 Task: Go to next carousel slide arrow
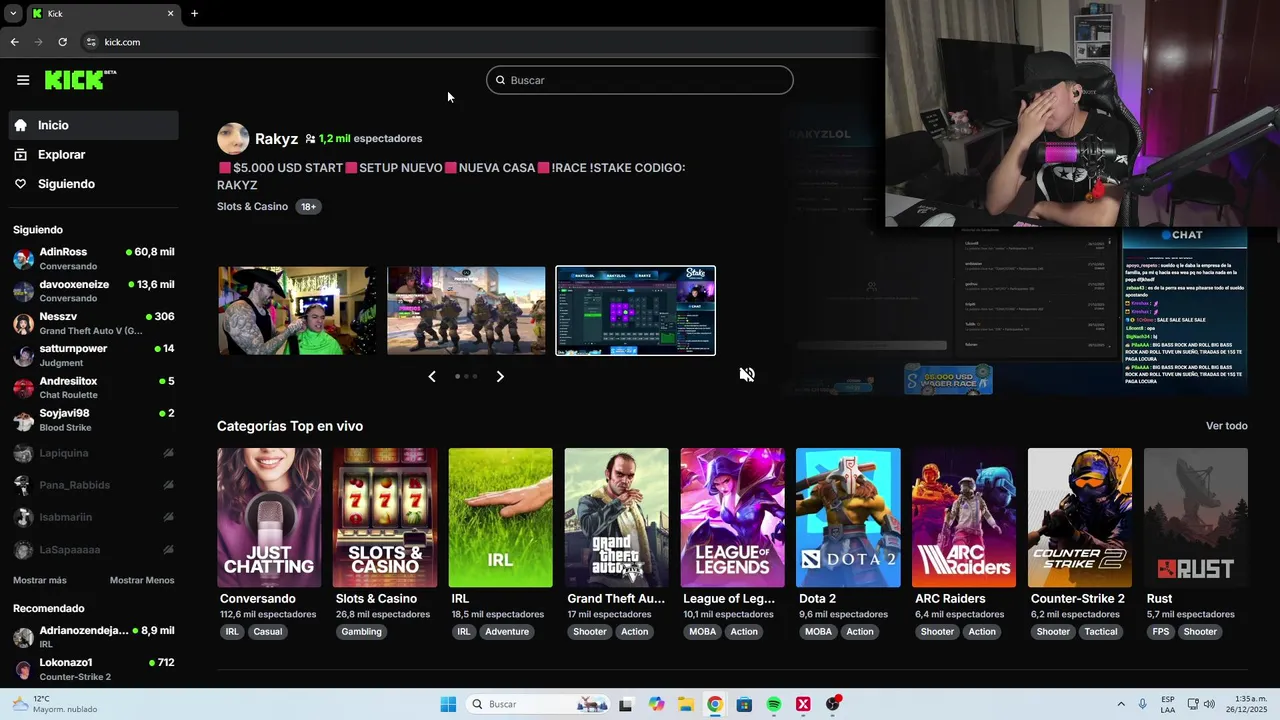tap(500, 377)
